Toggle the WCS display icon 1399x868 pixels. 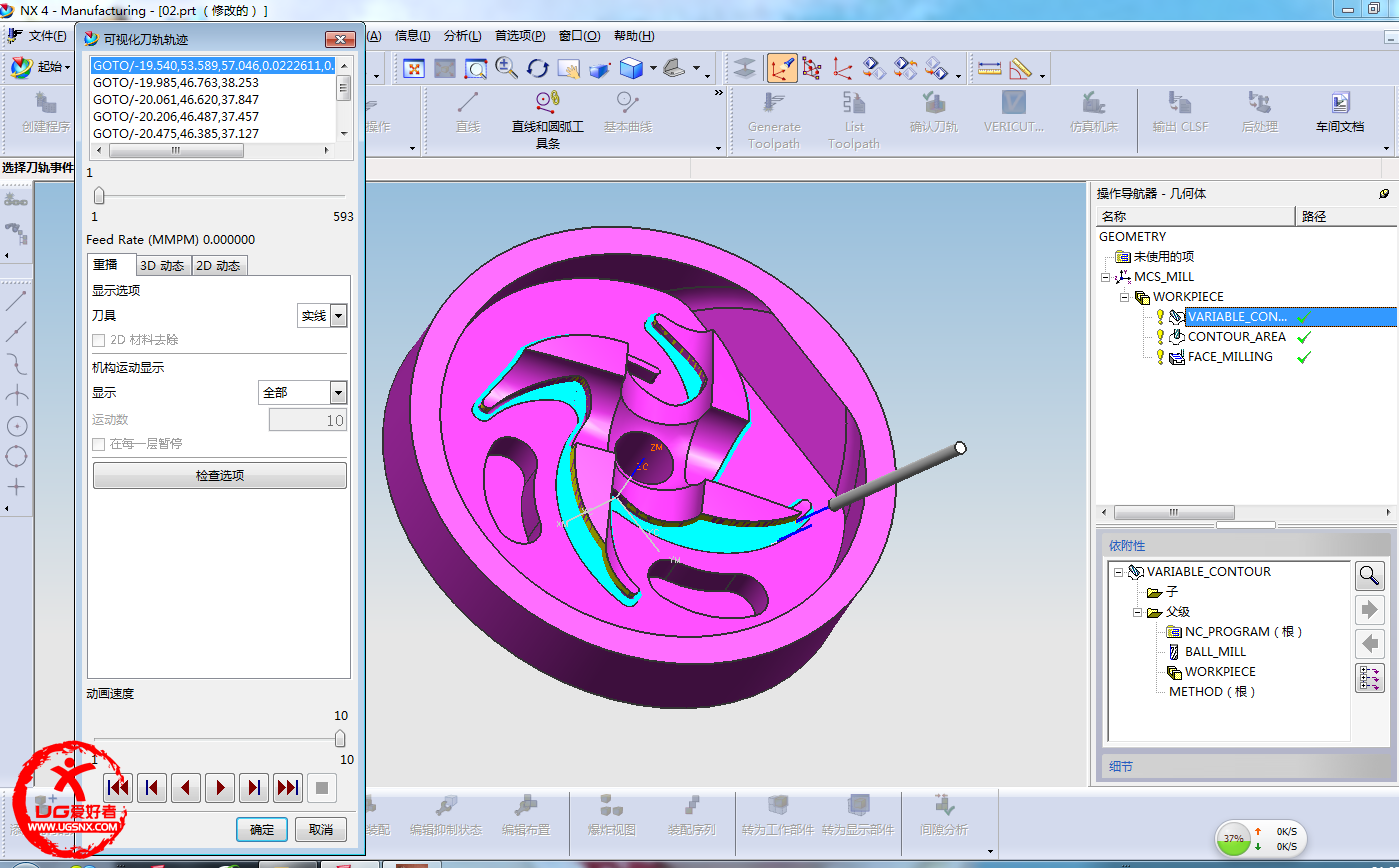(782, 68)
